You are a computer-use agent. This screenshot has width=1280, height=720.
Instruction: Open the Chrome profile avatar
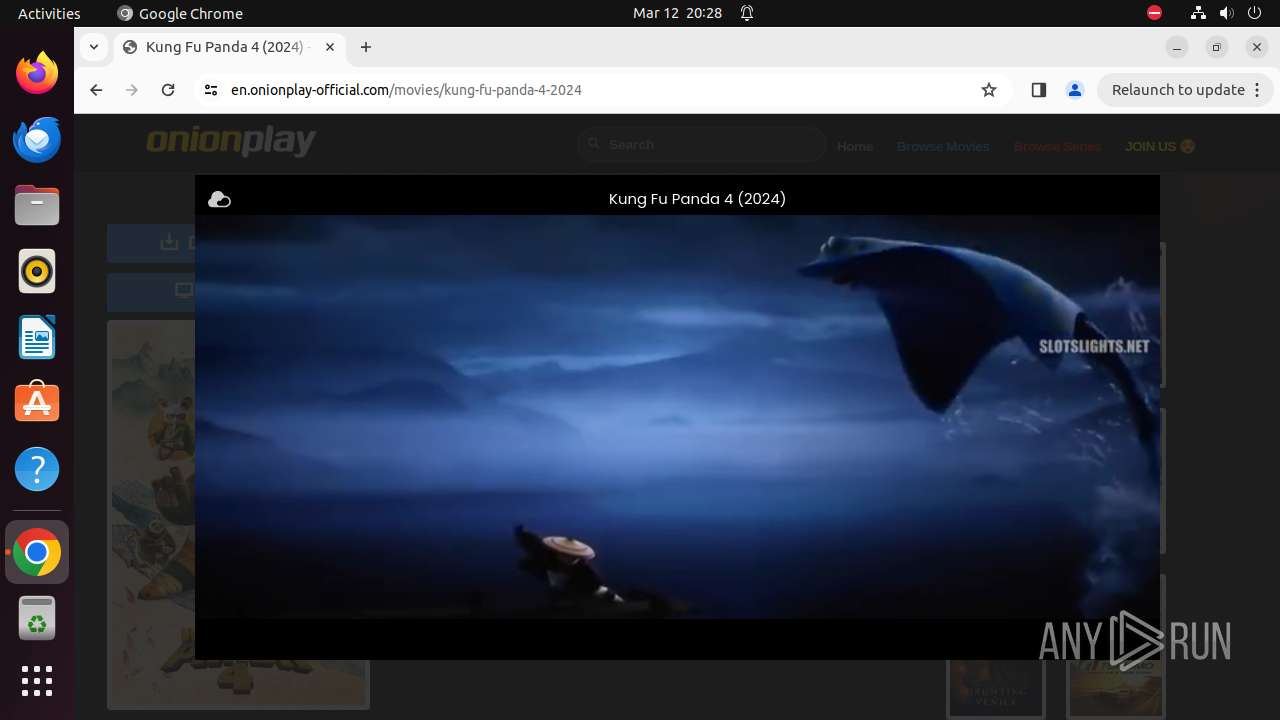click(1075, 90)
